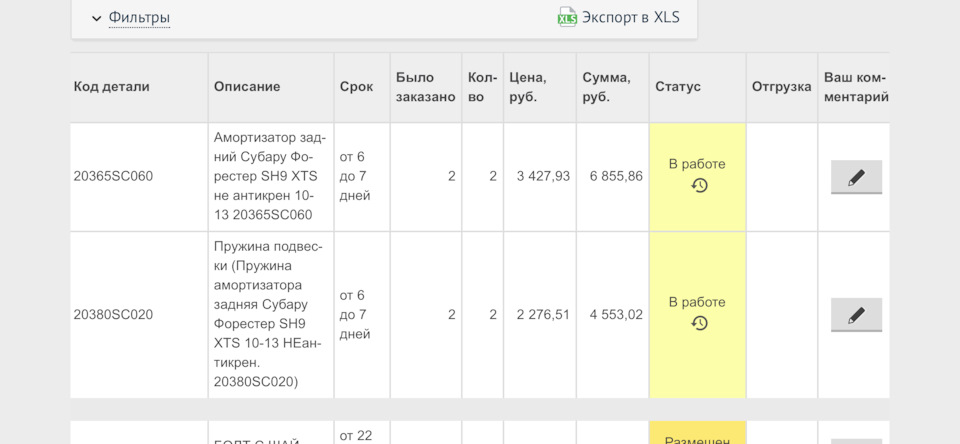Click the Отгрузка column header

(781, 86)
